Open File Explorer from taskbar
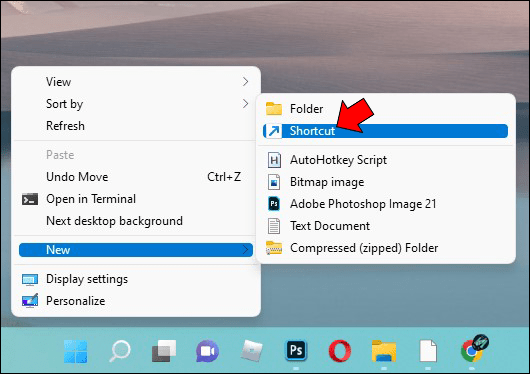This screenshot has width=530, height=374. pos(384,351)
